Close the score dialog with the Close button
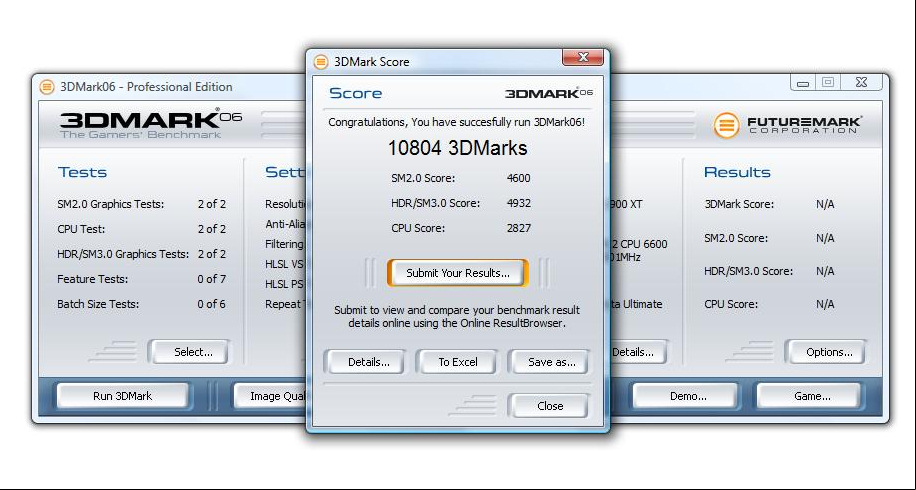The height and width of the screenshot is (490, 916). pos(549,406)
